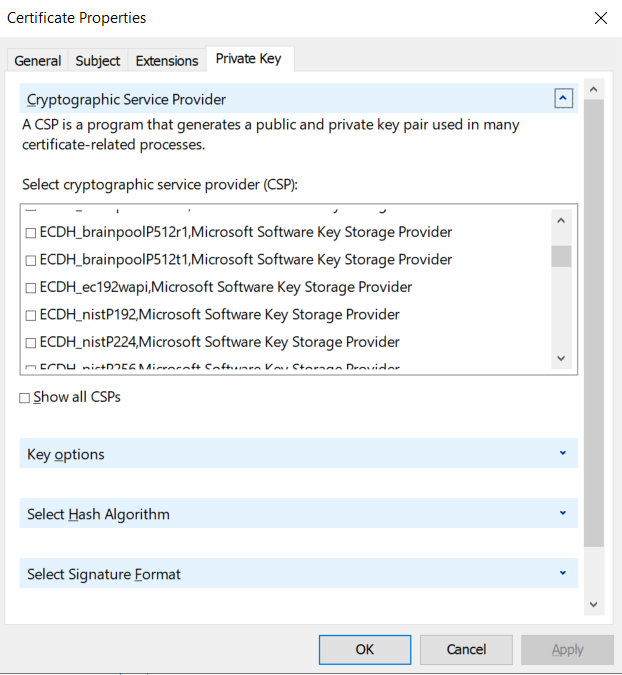Screen dimensions: 622x675
Task: Check ECDH_nistP192 provider checkbox
Action: point(31,316)
